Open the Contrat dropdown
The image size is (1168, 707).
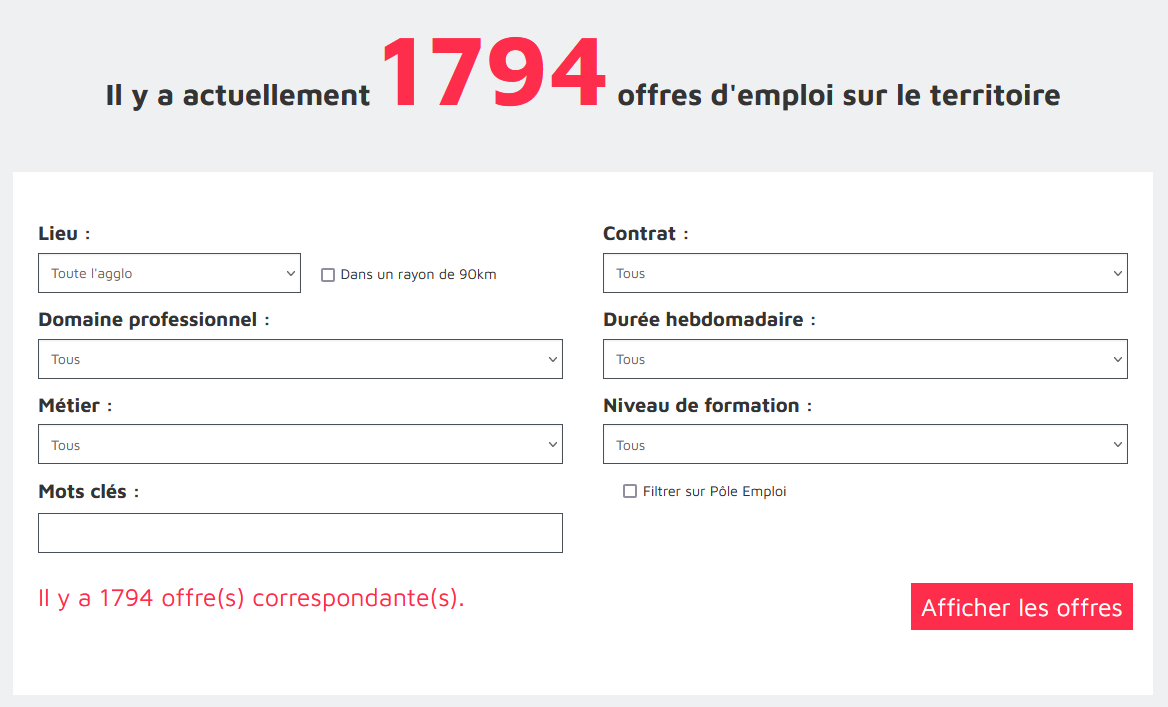click(865, 273)
